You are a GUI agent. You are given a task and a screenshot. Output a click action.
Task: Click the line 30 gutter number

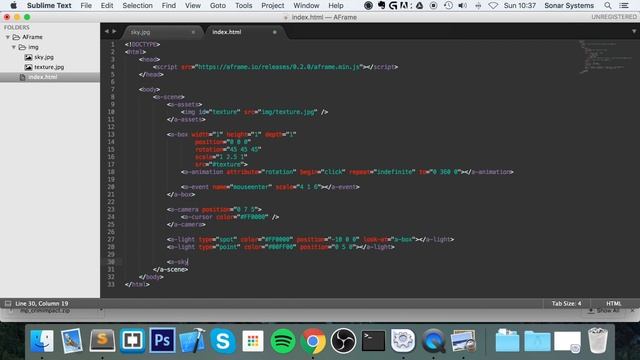(x=111, y=262)
